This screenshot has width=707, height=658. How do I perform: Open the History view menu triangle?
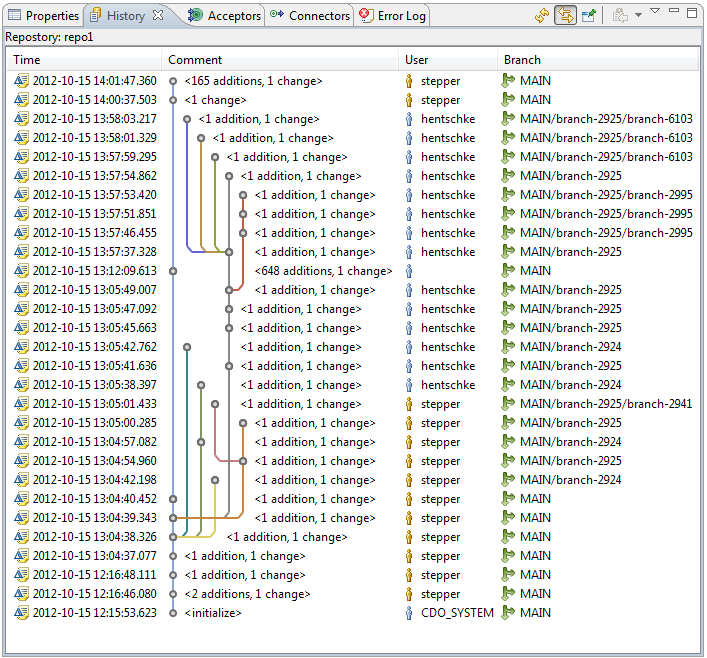coord(655,10)
